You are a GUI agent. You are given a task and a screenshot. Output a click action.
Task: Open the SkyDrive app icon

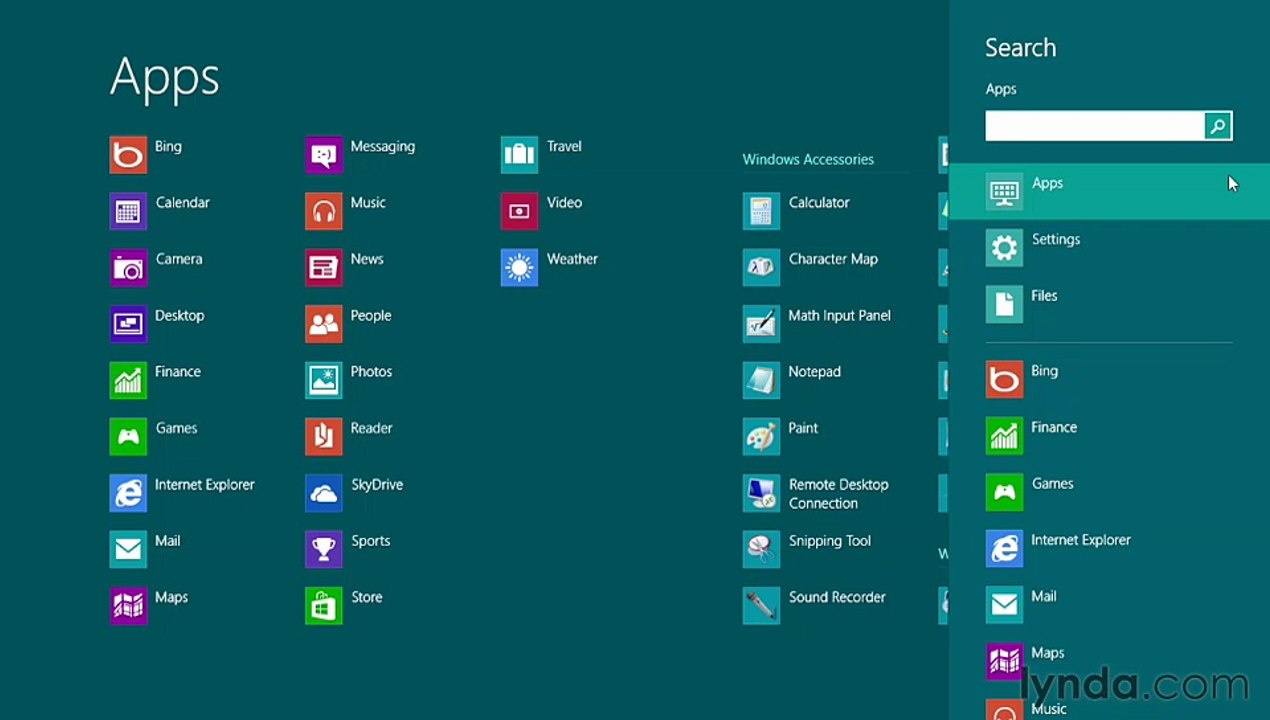[x=324, y=493]
